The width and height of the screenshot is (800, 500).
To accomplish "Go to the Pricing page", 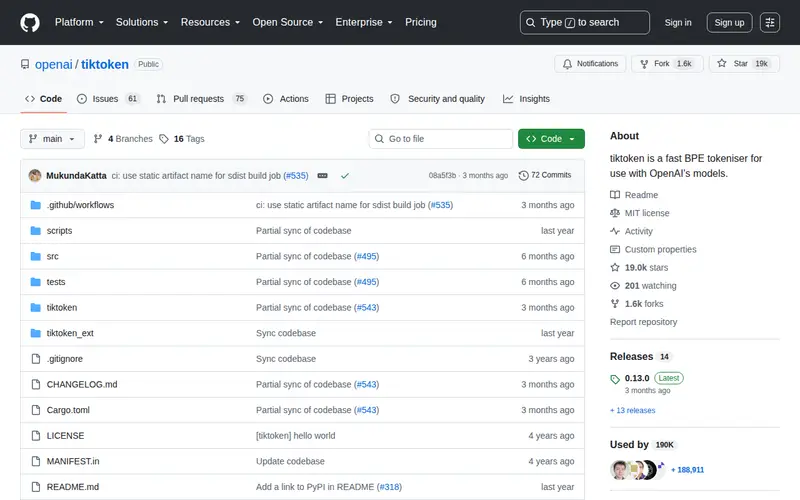I will (x=420, y=22).
